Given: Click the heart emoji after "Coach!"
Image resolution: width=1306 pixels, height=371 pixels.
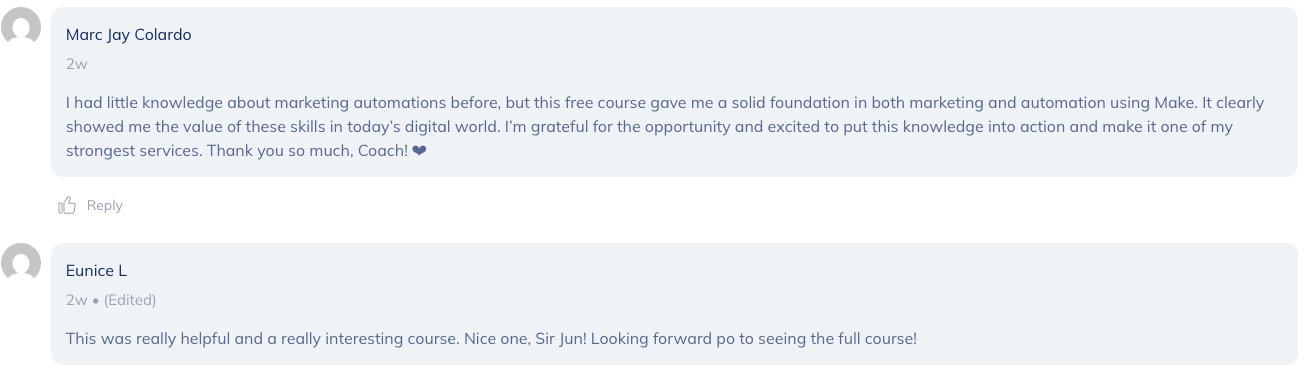Looking at the screenshot, I should coord(419,153).
